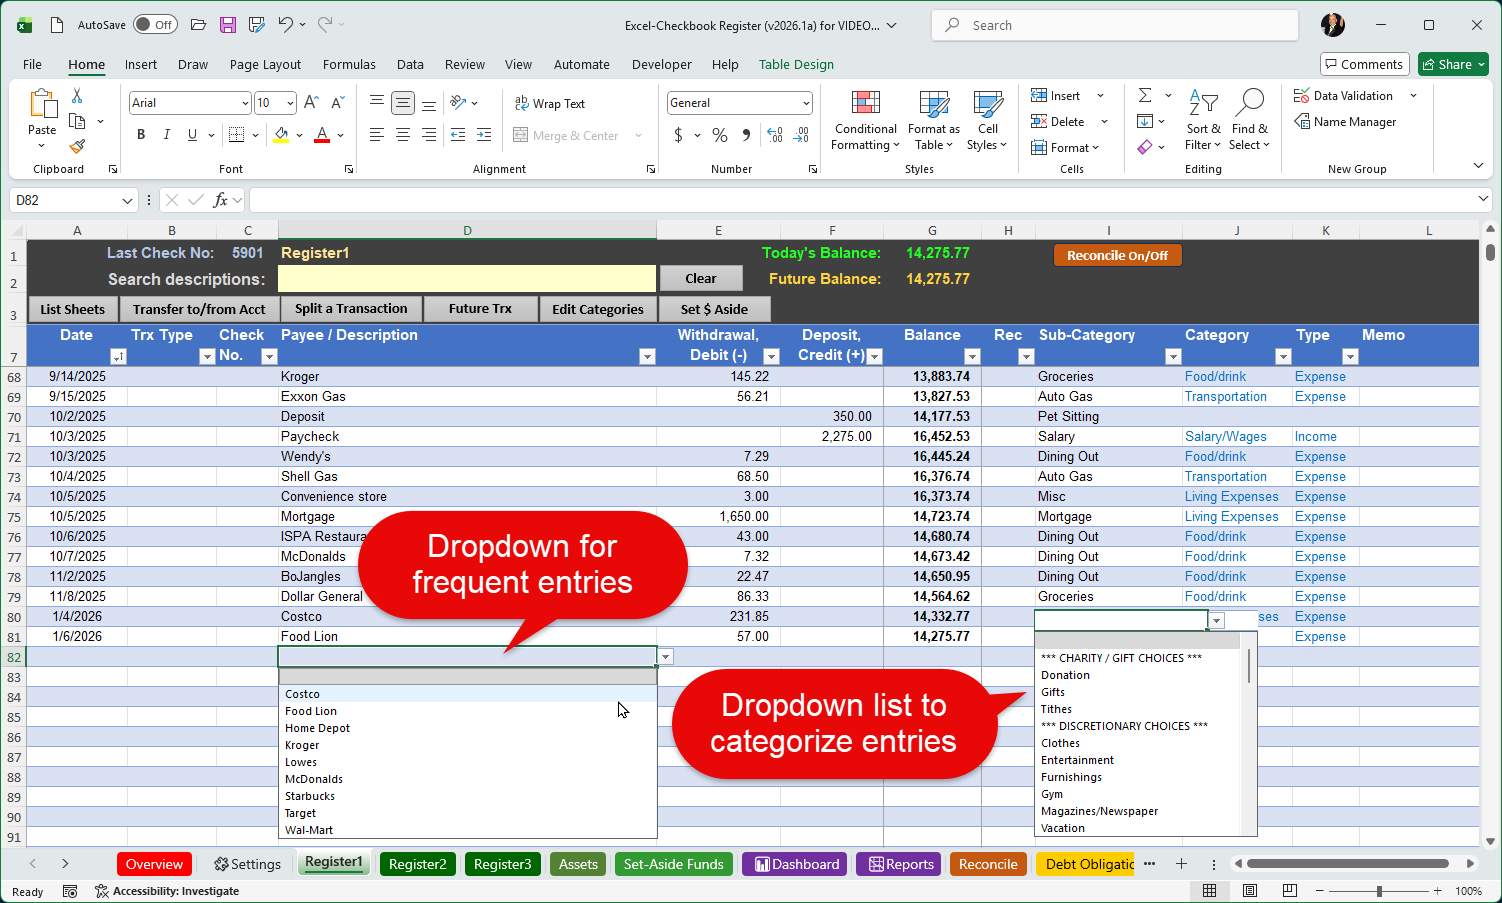Switch to the Dashboard sheet tab

(796, 864)
